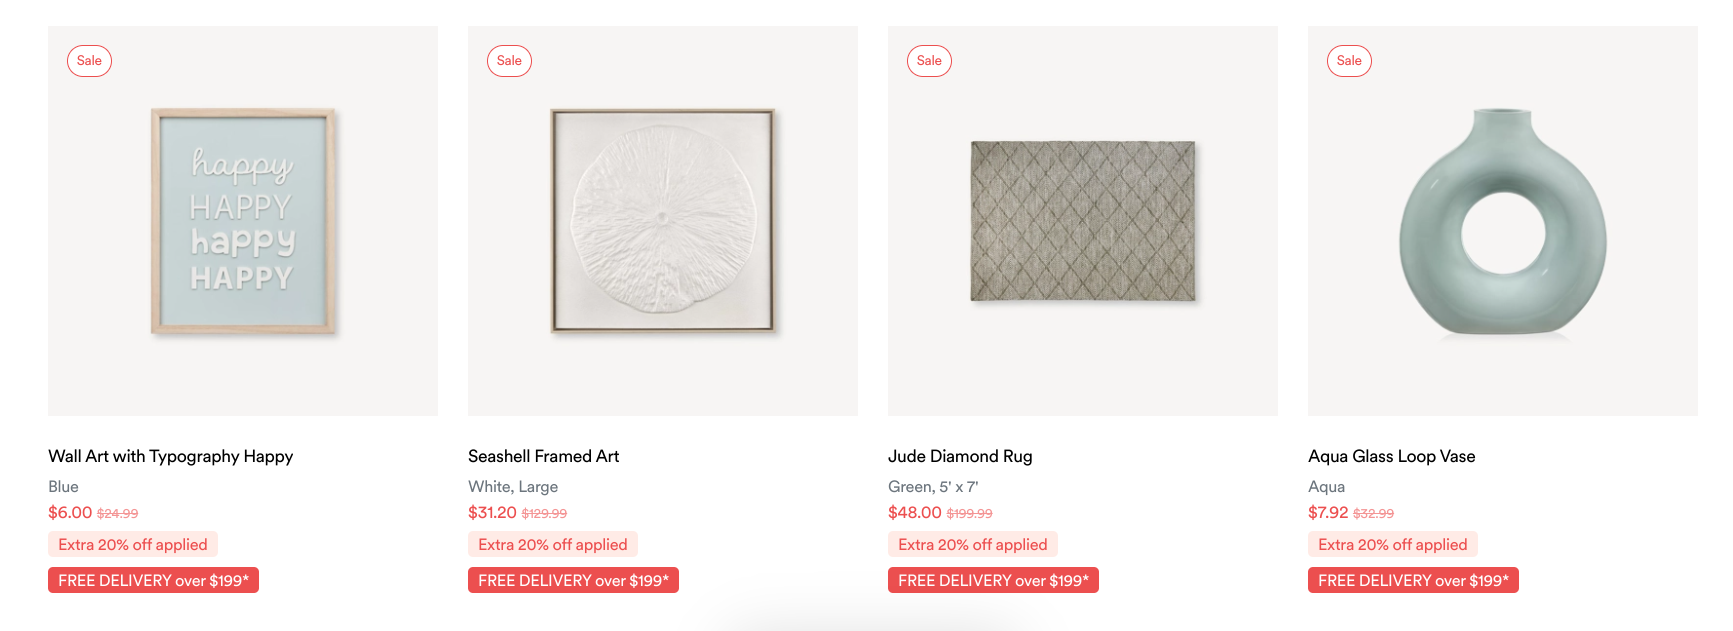Click the Sale badge on Aqua Loop Vase
1733x631 pixels.
pyautogui.click(x=1349, y=61)
